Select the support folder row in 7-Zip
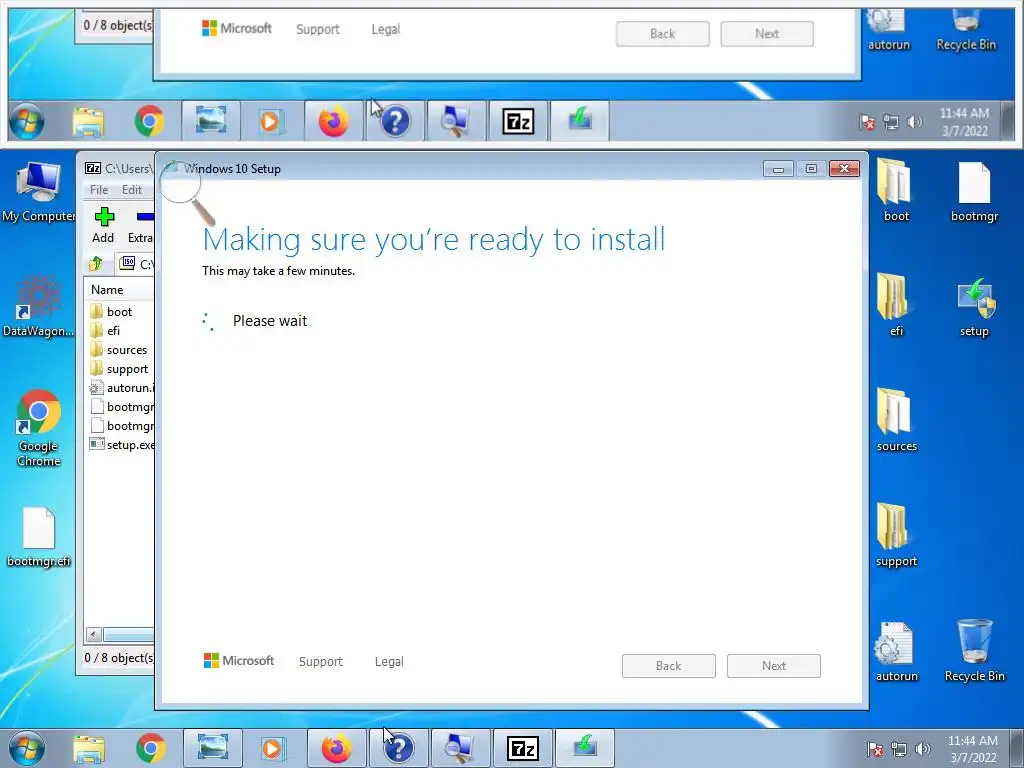The height and width of the screenshot is (768, 1024). (120, 369)
